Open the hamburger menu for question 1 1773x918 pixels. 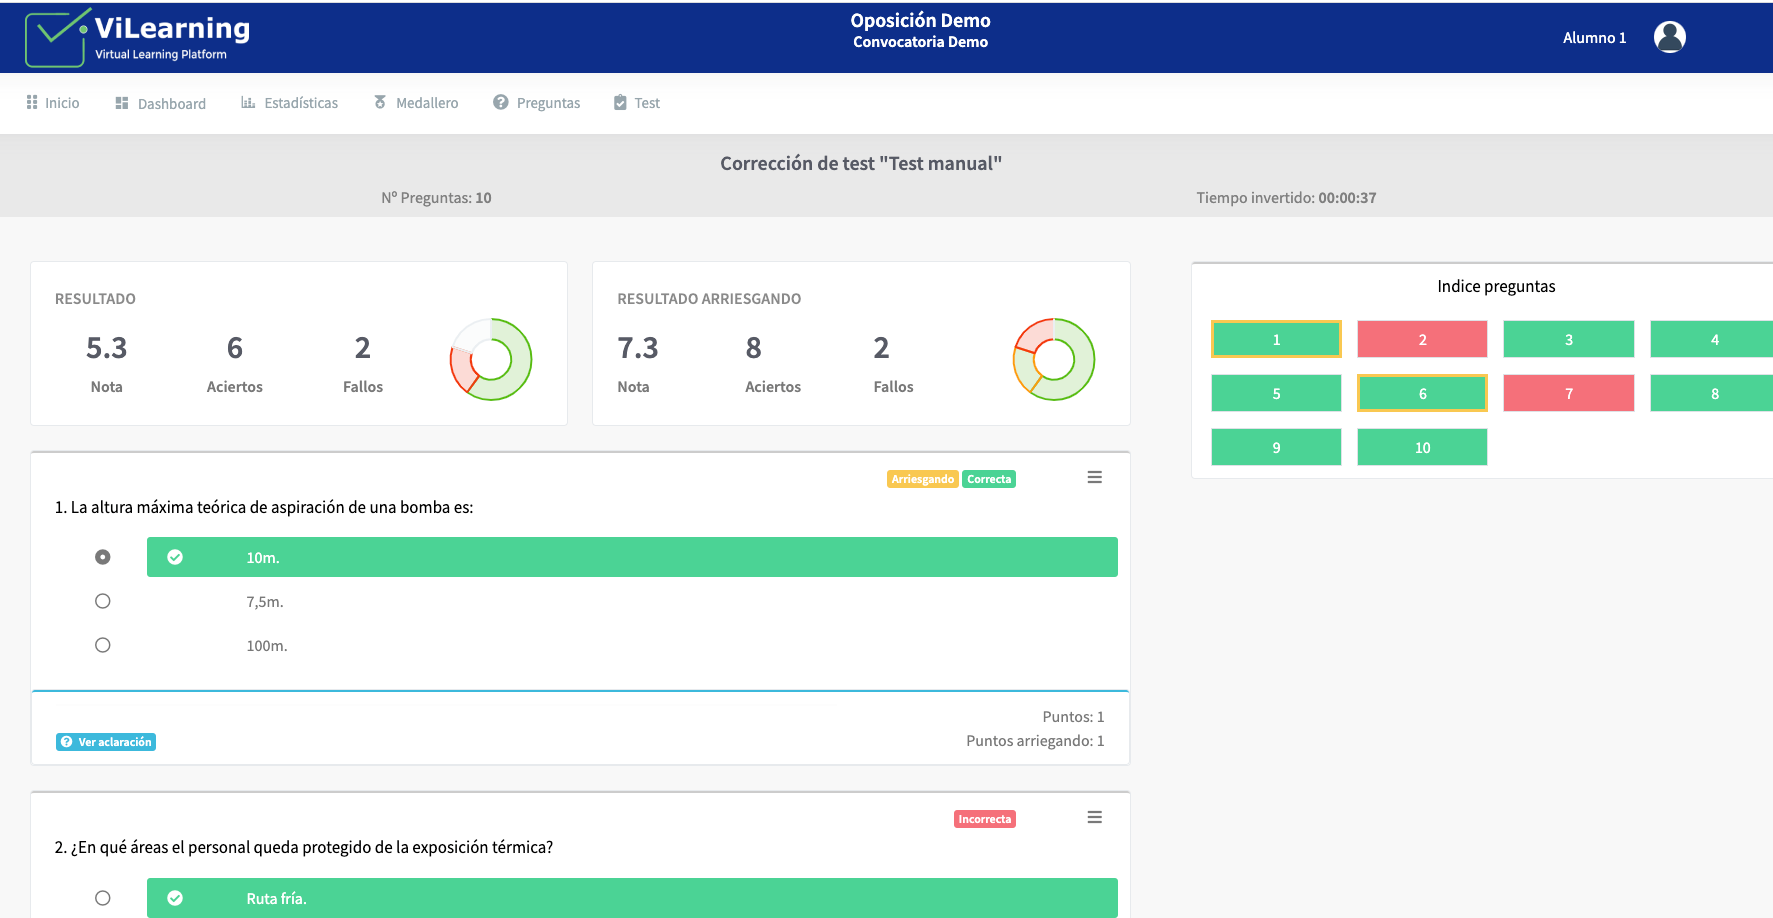point(1094,478)
